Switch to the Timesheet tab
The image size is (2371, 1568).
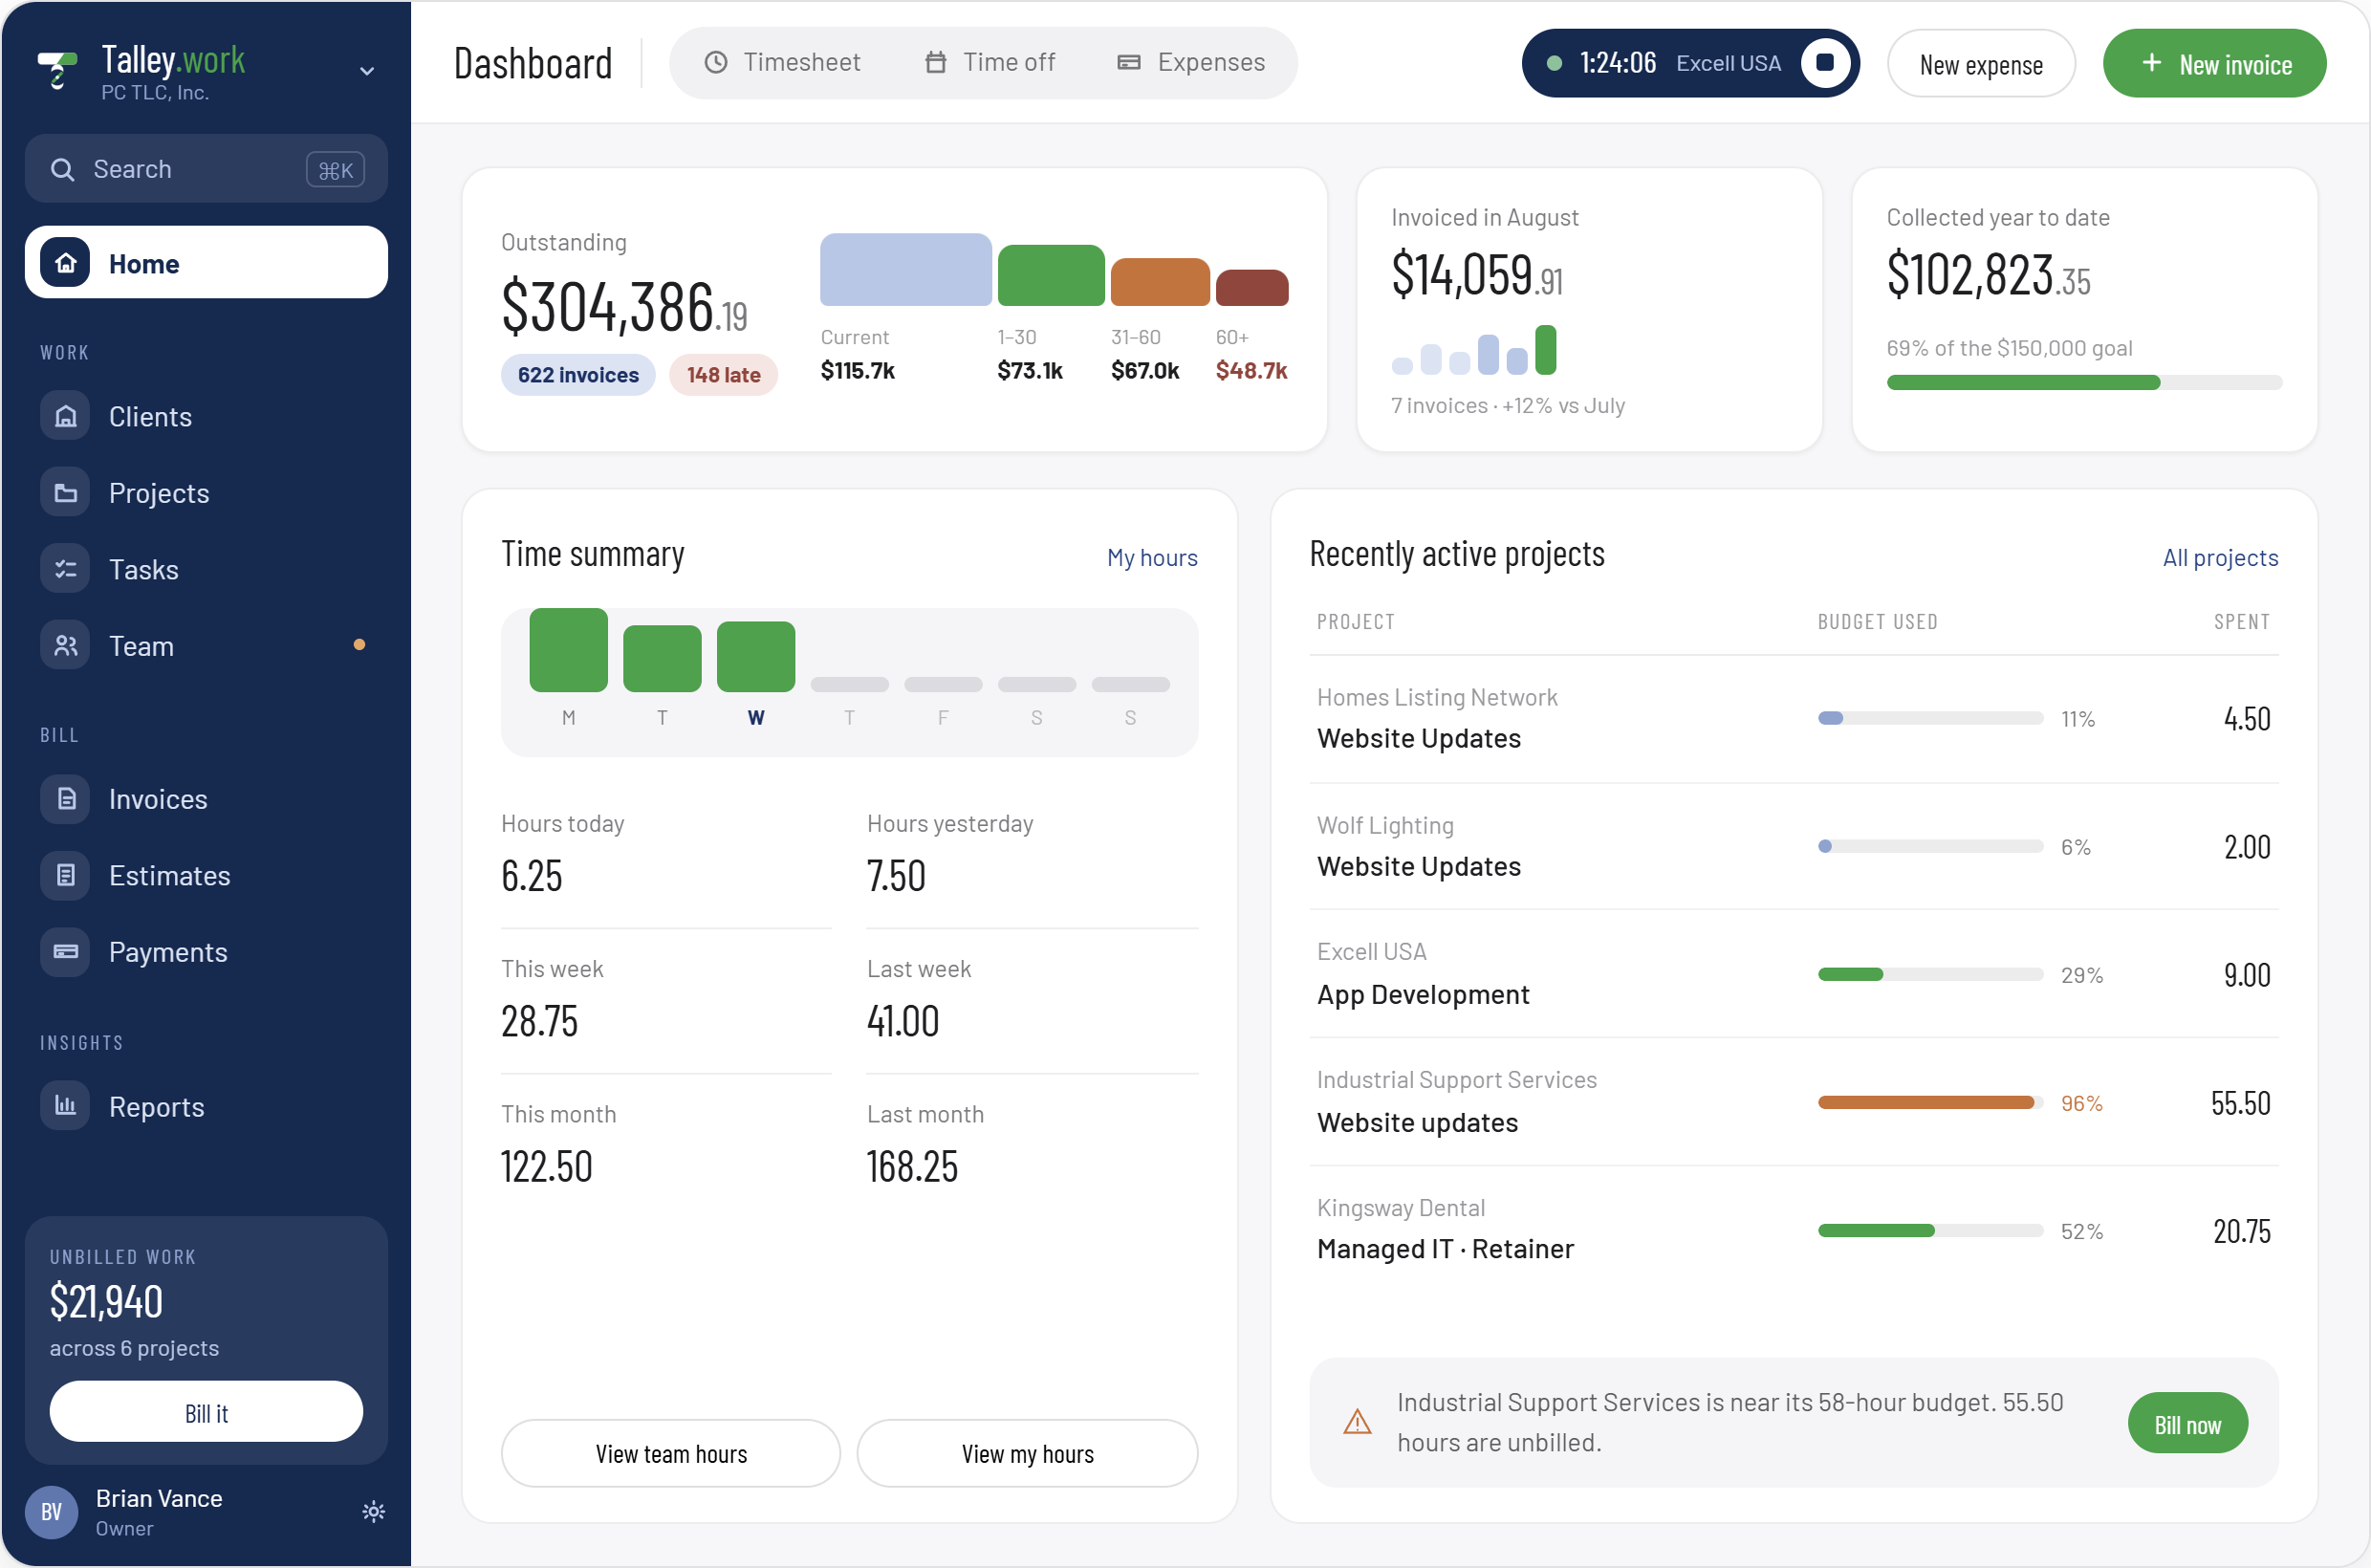pos(783,63)
